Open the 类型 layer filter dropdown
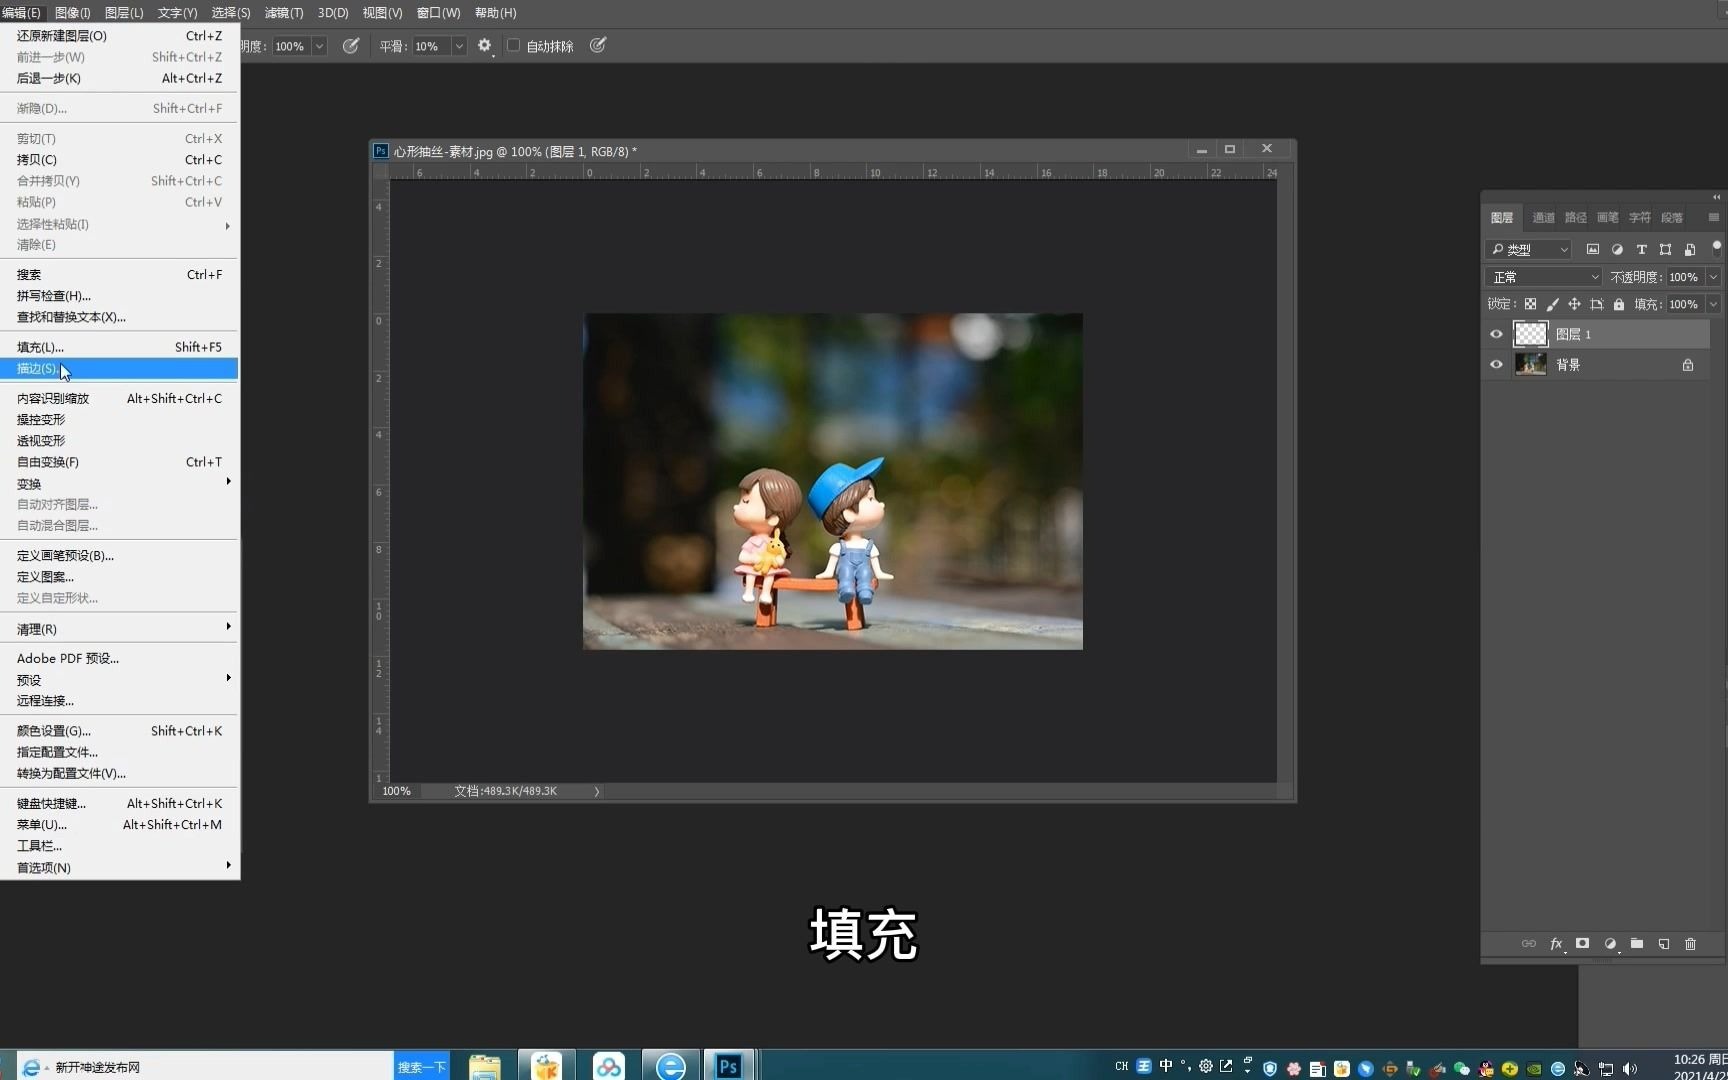 tap(1528, 249)
